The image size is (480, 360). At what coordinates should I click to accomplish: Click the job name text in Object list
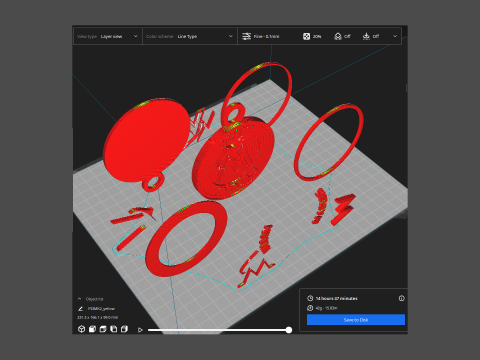coord(101,309)
